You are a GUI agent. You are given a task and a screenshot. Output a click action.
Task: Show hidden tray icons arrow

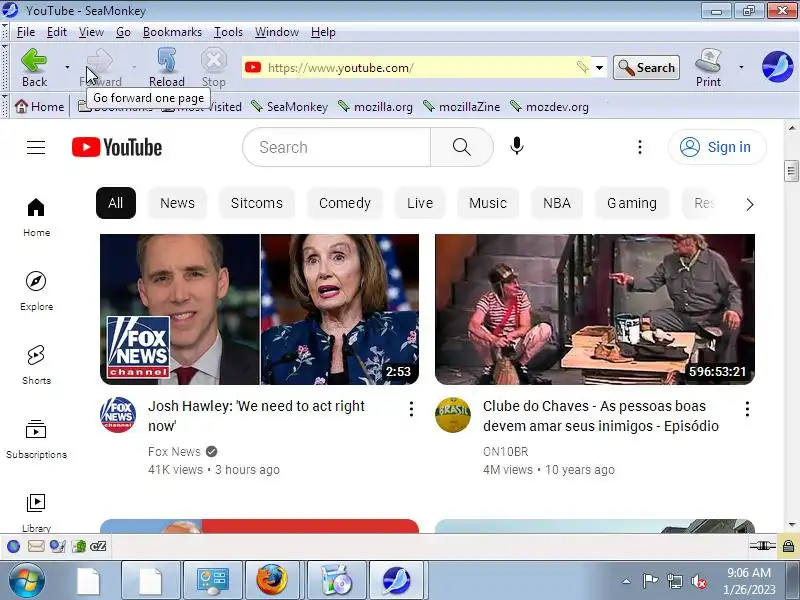(x=627, y=581)
